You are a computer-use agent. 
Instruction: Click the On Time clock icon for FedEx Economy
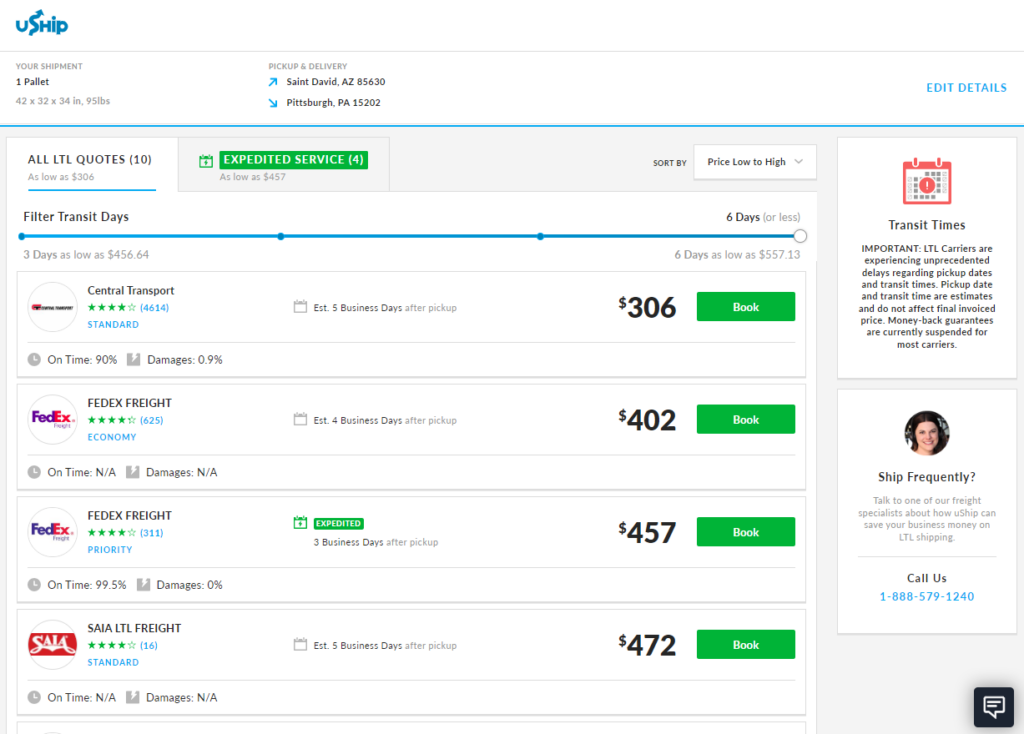tap(34, 472)
